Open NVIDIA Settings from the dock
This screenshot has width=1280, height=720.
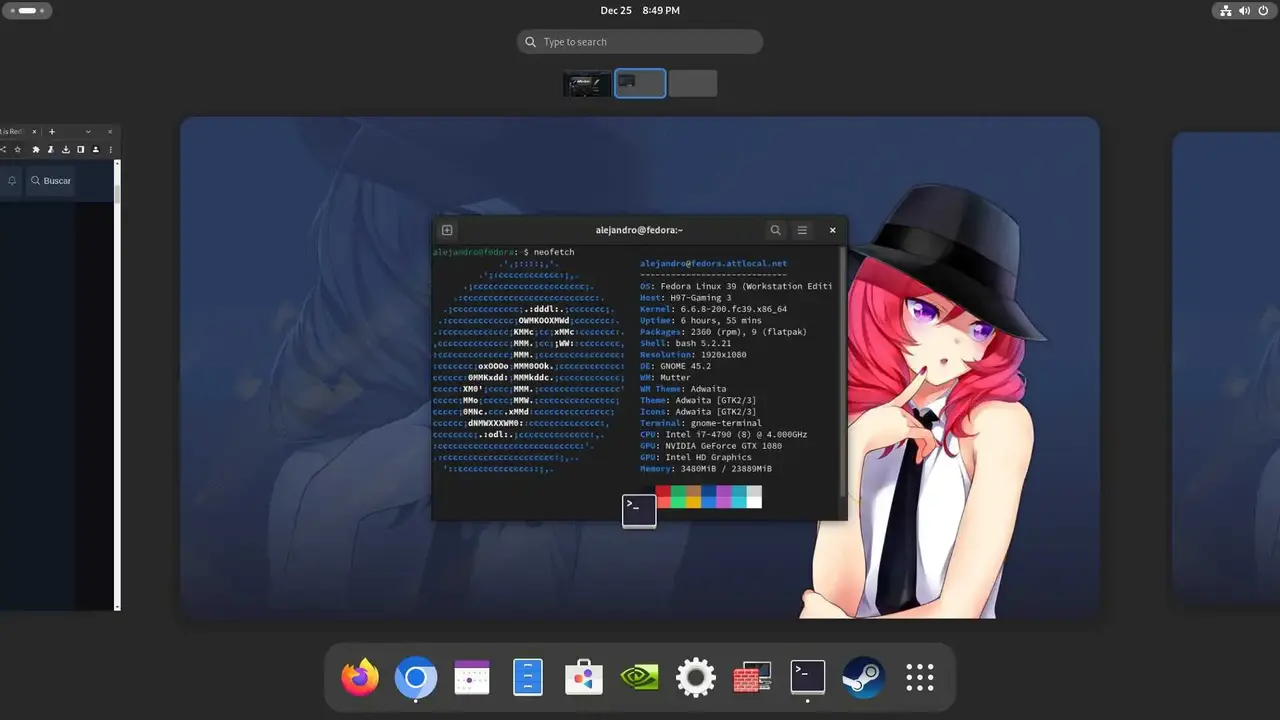pos(640,678)
